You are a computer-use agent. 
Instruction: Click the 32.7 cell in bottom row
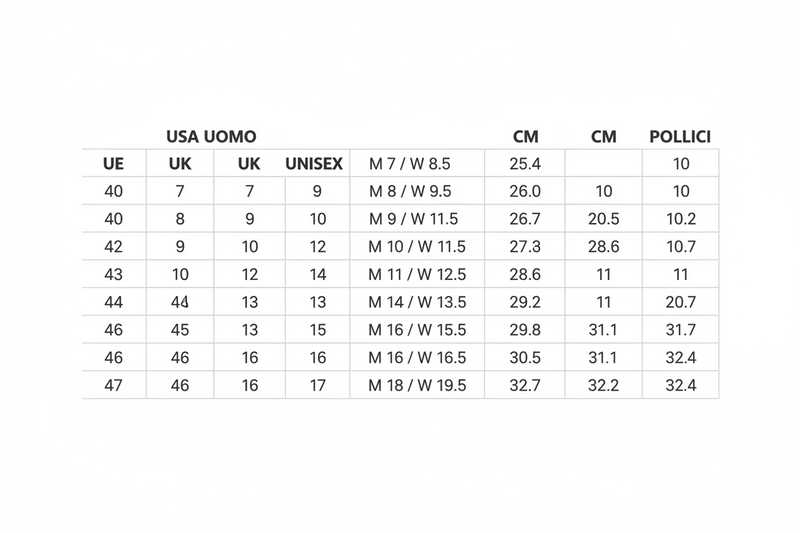pyautogui.click(x=525, y=385)
